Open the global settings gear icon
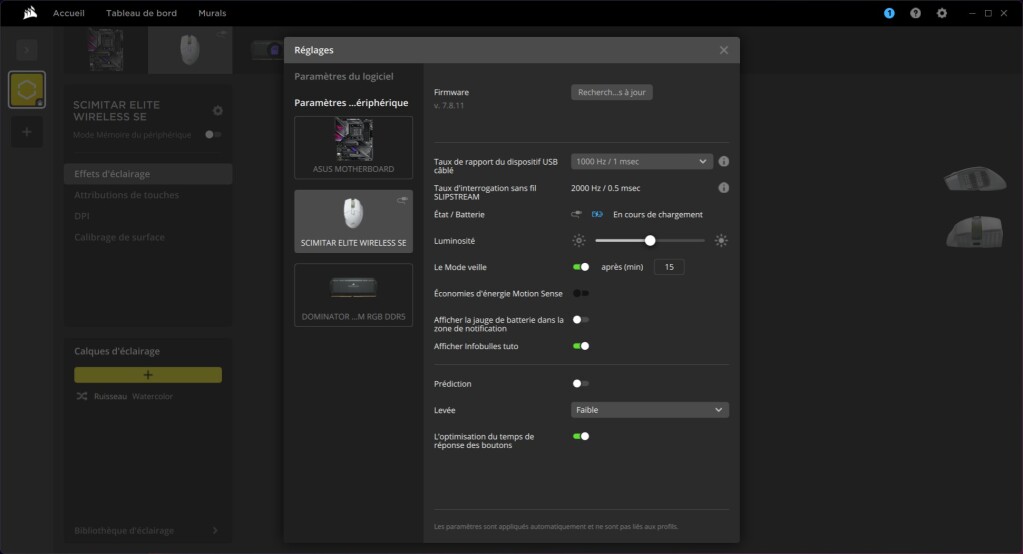1023x554 pixels. coord(941,13)
